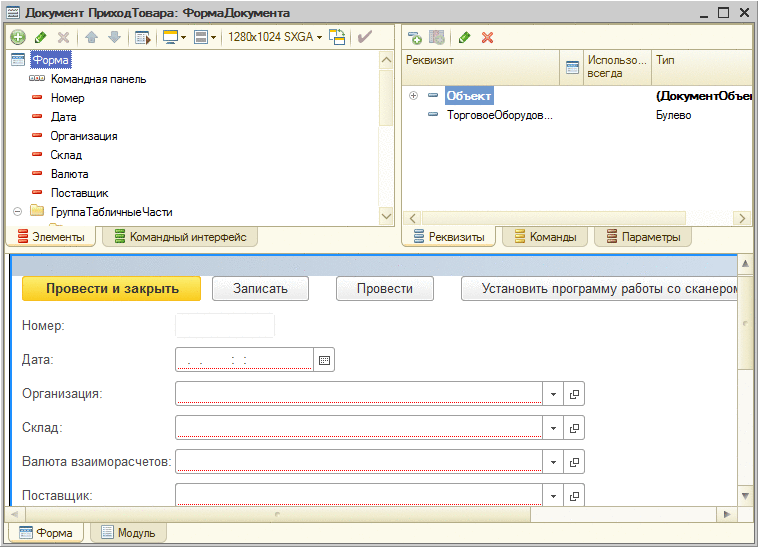Click the red Delete attribute X icon
The width and height of the screenshot is (758, 547).
click(x=487, y=37)
